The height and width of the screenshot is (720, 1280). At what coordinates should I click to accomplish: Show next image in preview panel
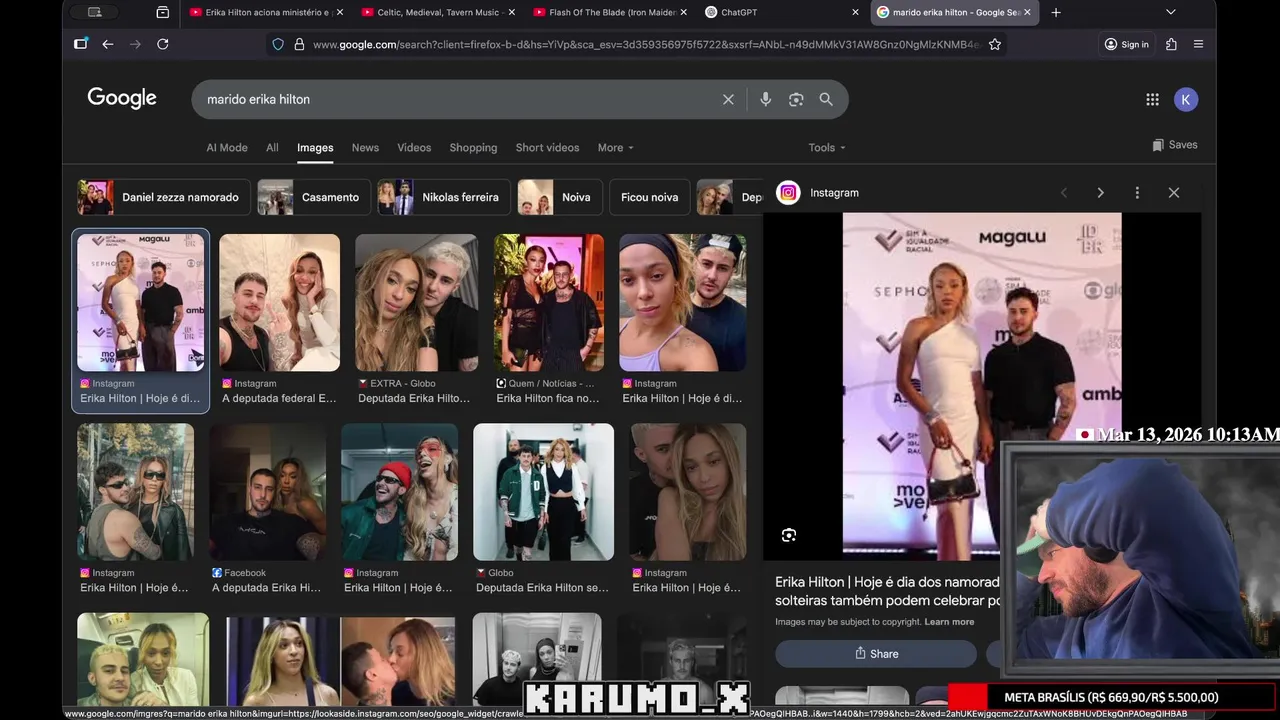click(1100, 193)
